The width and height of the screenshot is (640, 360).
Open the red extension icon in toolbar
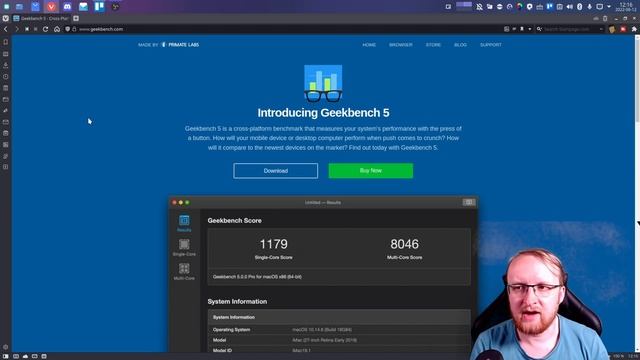click(623, 29)
